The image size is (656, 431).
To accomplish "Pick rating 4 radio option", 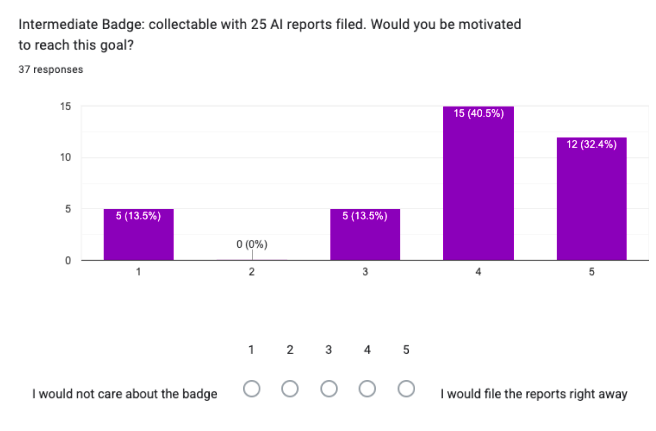I will tap(367, 388).
